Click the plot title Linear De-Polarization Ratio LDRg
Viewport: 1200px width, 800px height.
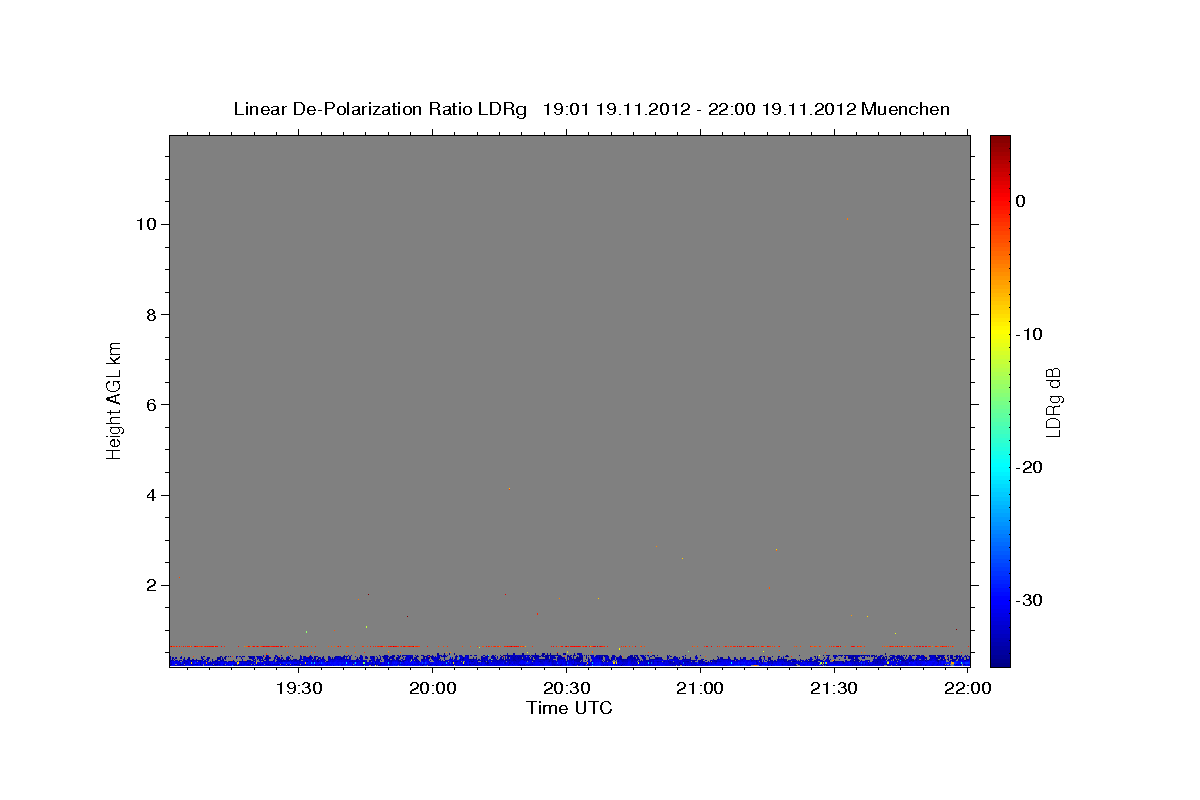tap(380, 109)
